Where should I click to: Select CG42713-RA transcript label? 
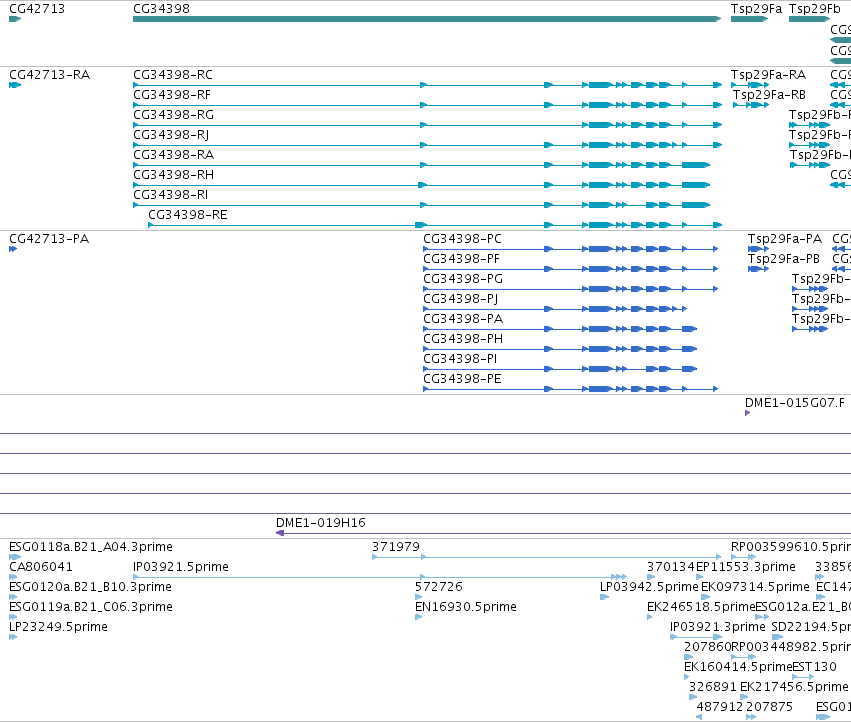[49, 74]
